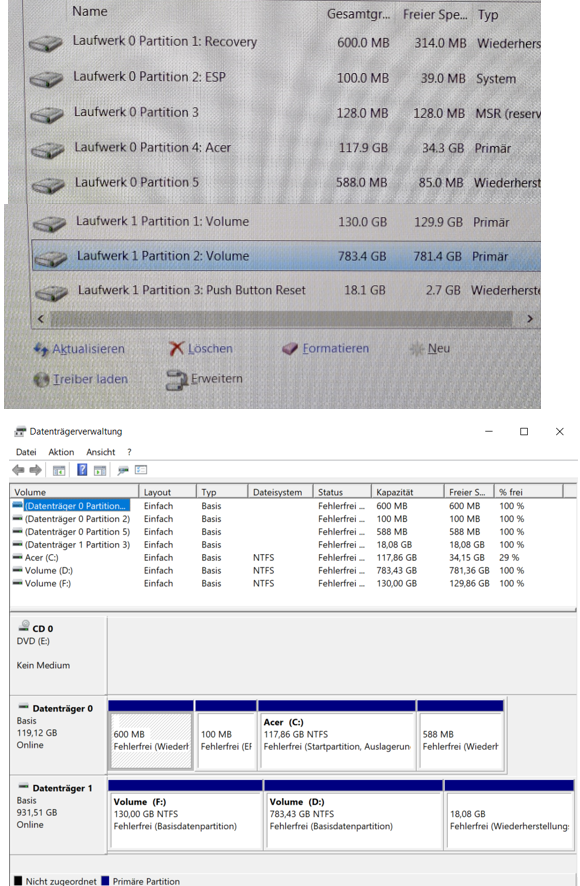This screenshot has height=886, width=580.
Task: Click drive icon of Push Button Reset
Action: tap(51, 293)
